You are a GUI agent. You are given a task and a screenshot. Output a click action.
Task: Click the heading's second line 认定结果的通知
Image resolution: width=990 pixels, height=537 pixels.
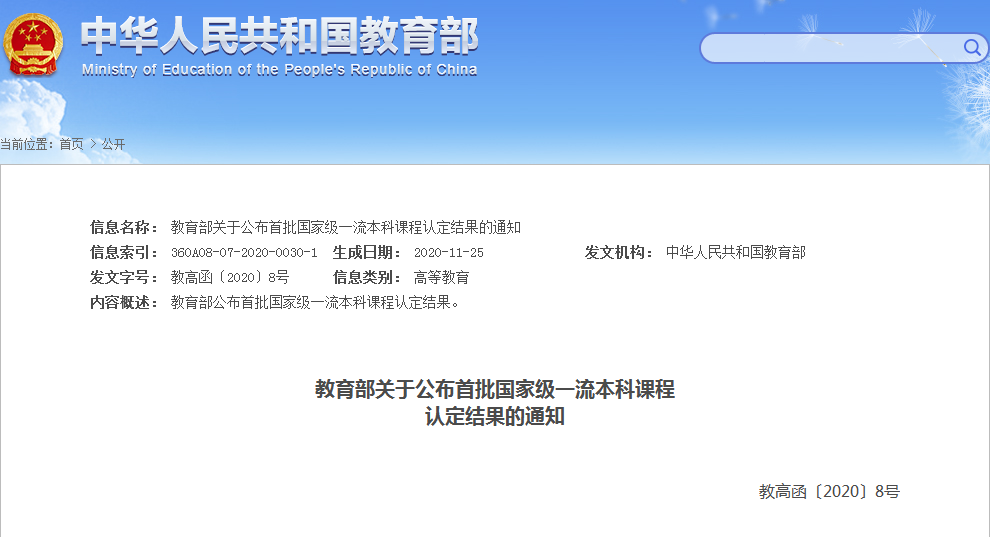coord(495,416)
